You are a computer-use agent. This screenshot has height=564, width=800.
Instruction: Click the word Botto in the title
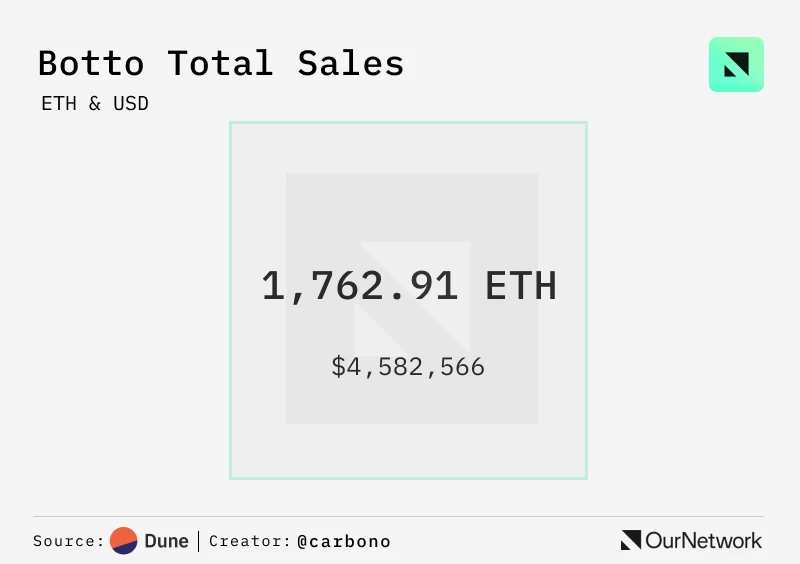(x=90, y=64)
